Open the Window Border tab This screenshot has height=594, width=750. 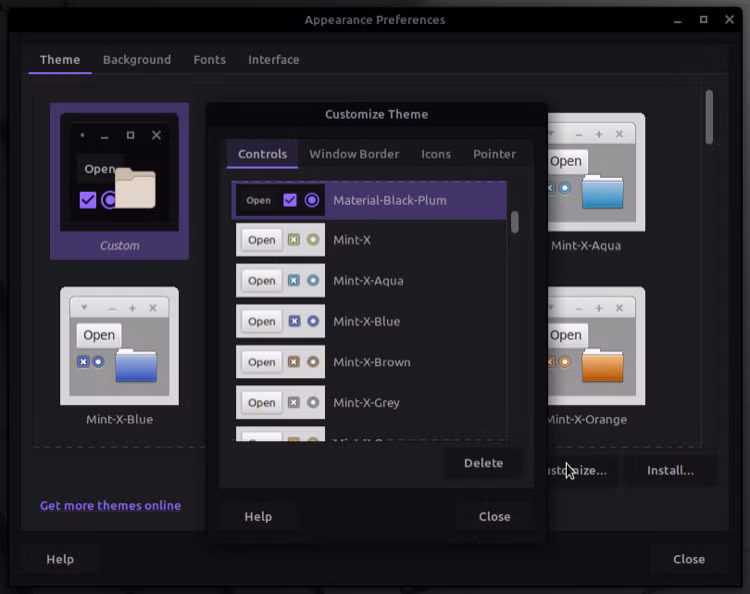click(x=354, y=154)
